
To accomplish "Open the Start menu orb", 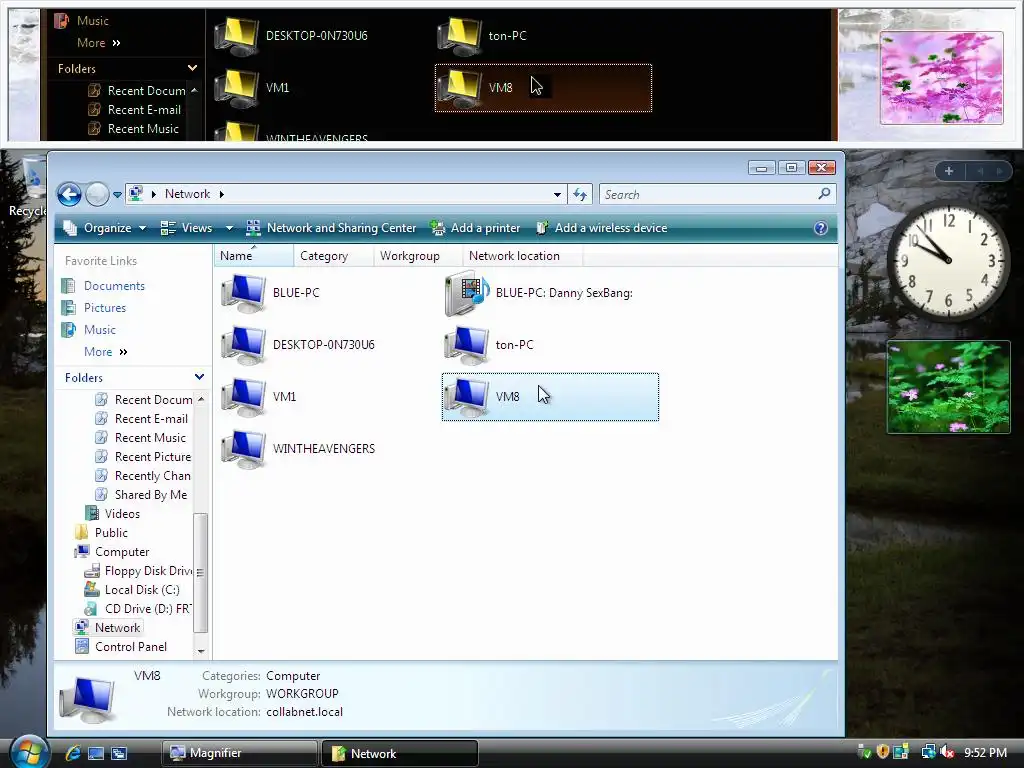I will 29,751.
